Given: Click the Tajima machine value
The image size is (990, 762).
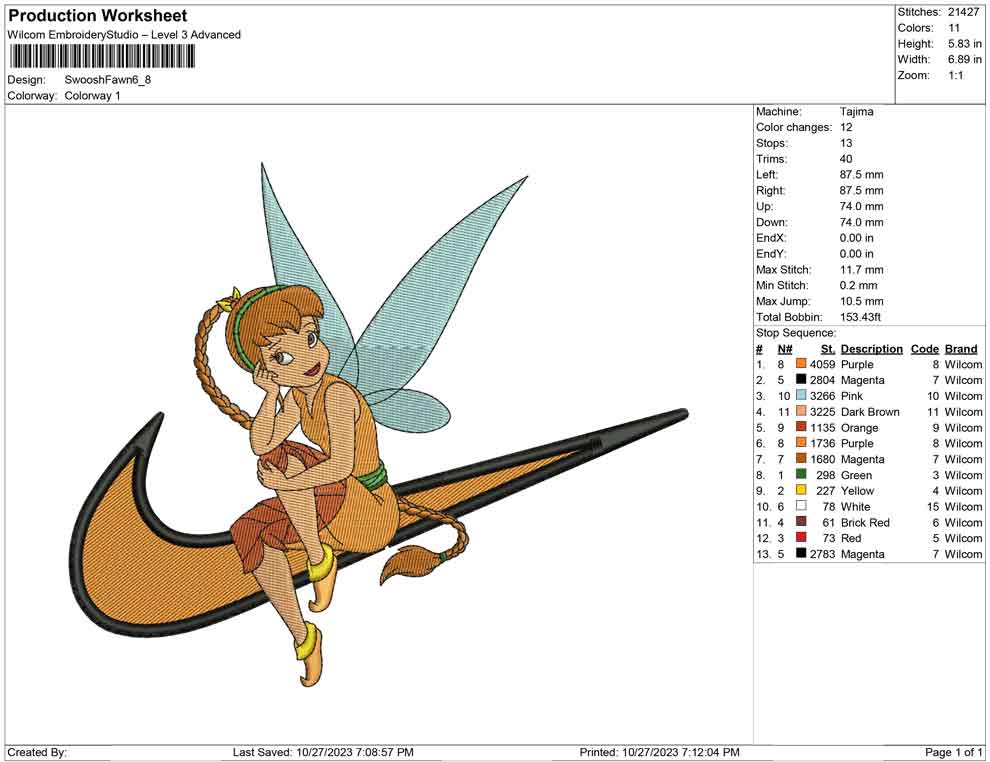Looking at the screenshot, I should pos(856,112).
